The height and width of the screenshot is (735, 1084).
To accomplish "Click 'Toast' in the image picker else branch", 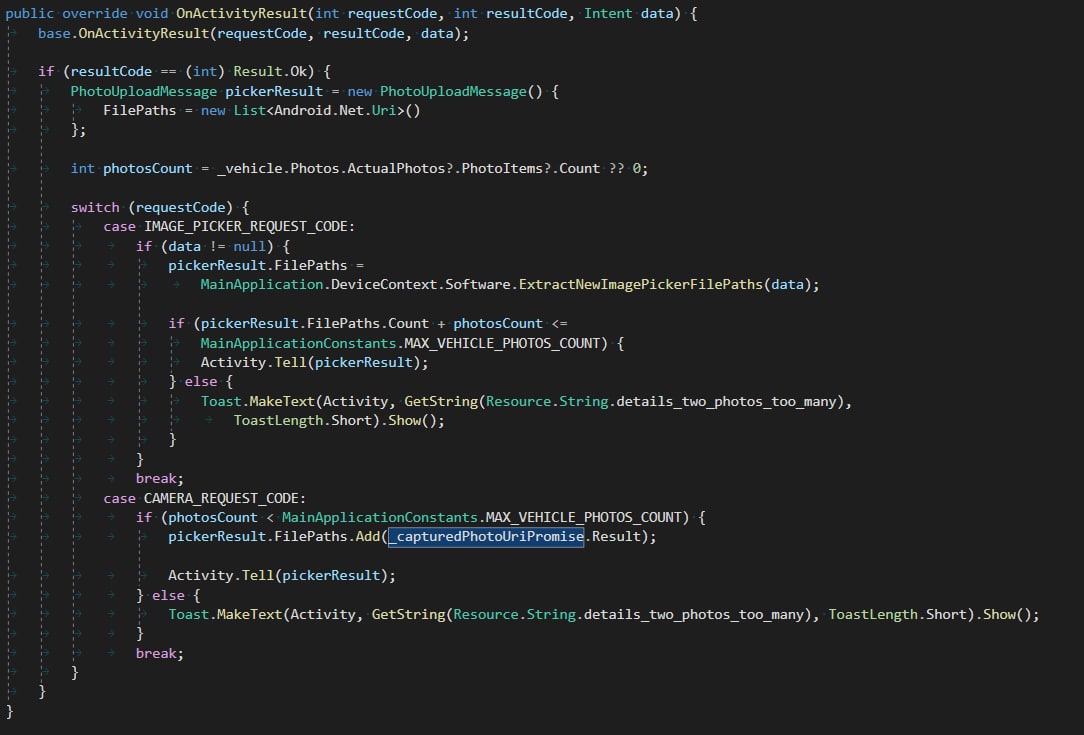I will [x=221, y=401].
